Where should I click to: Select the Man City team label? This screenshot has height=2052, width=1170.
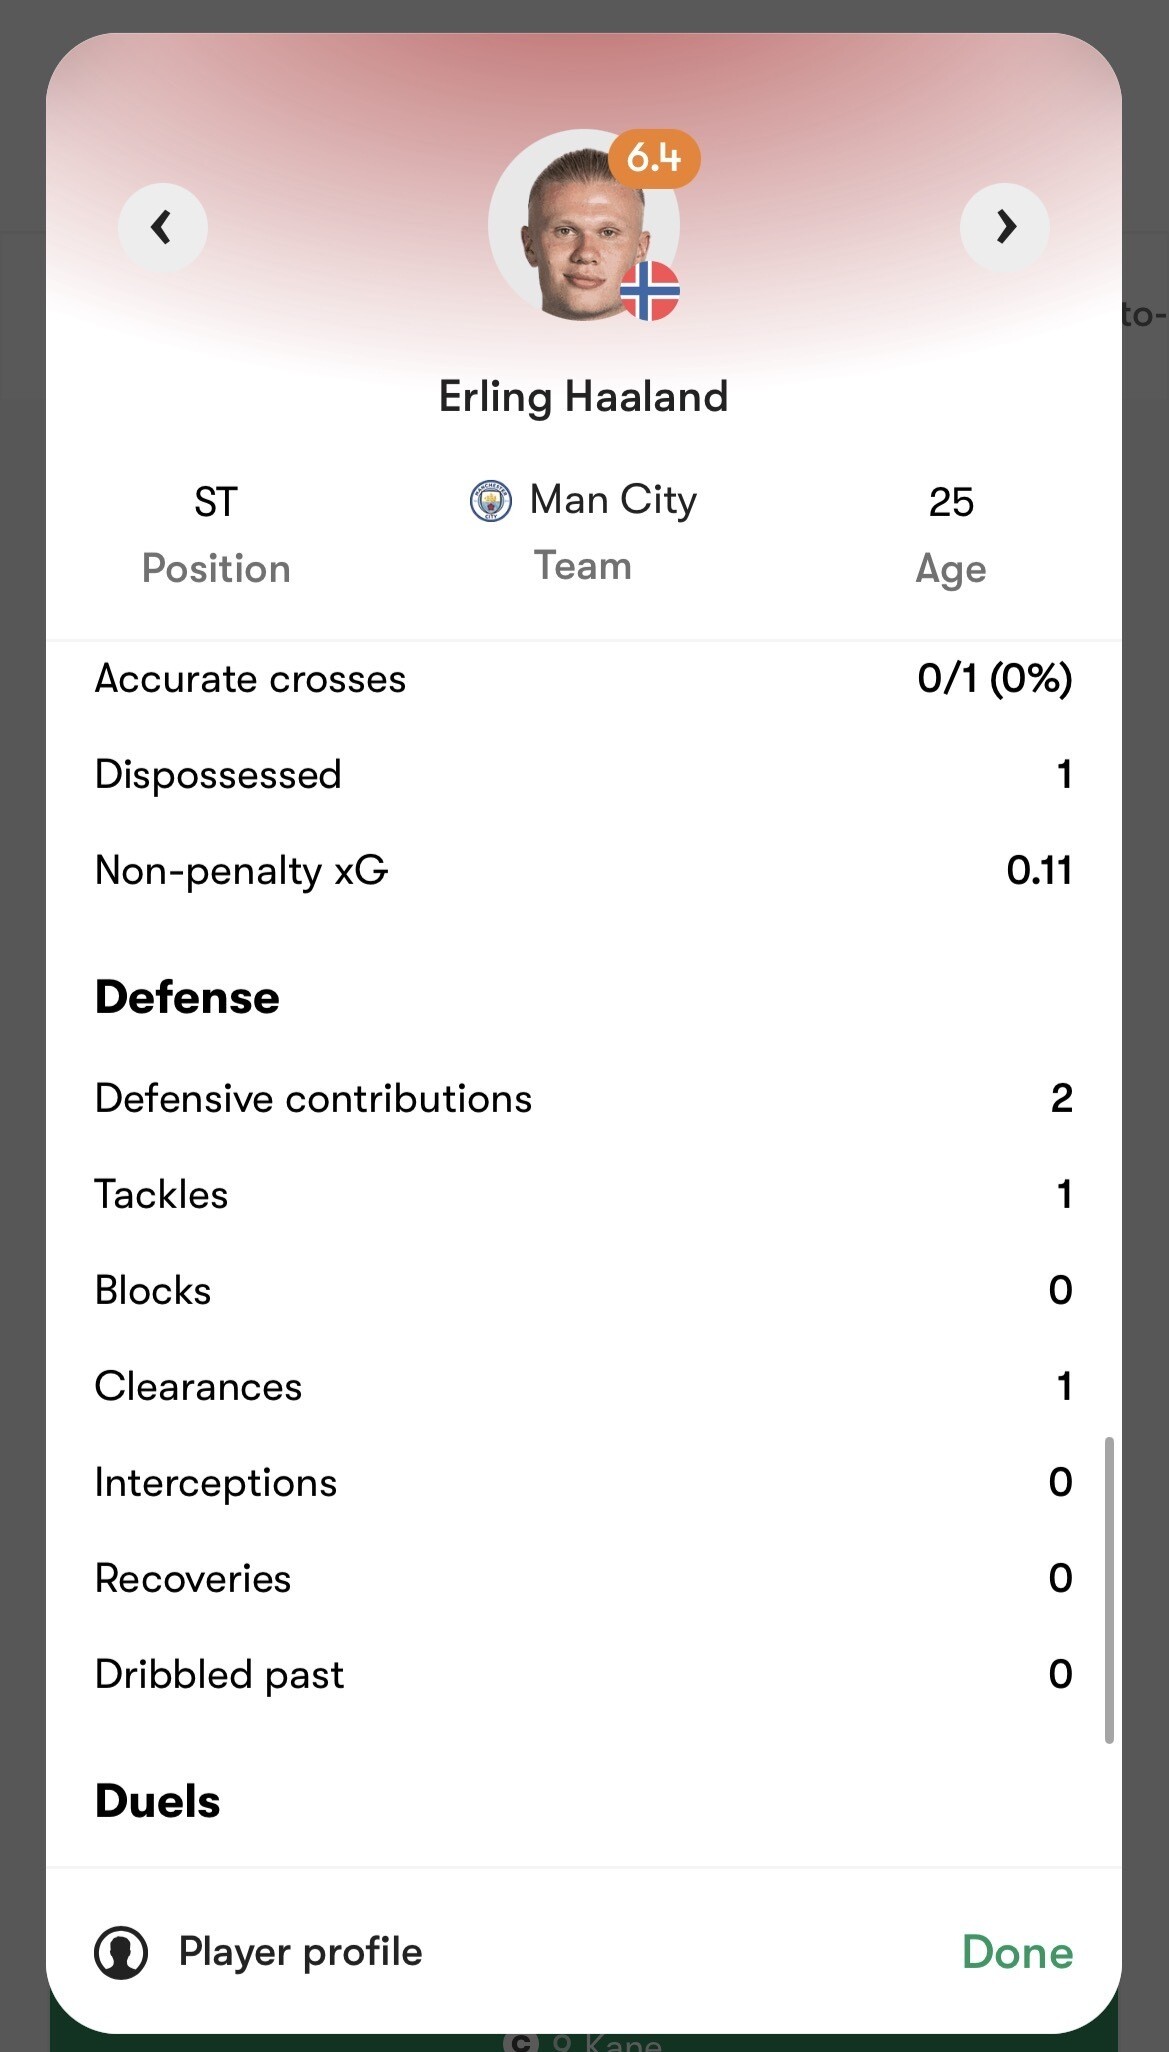point(613,500)
